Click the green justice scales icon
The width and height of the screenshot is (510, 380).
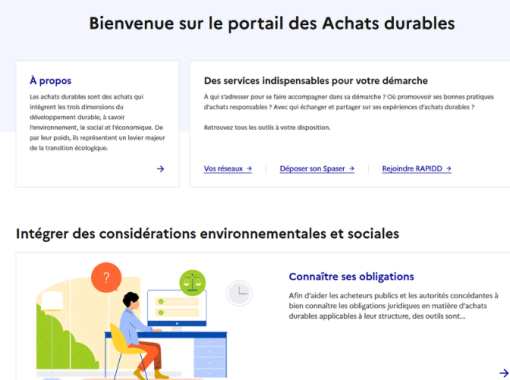coord(192,283)
